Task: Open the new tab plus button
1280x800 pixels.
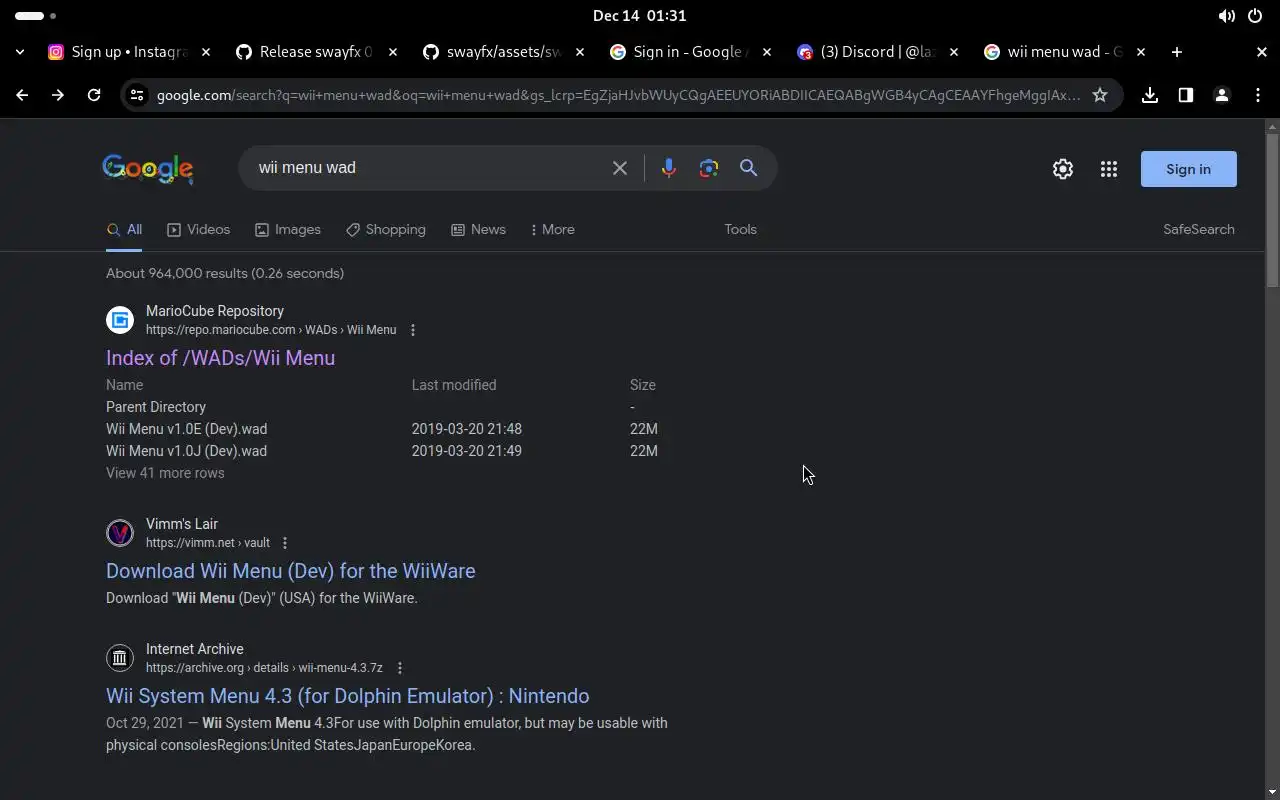Action: tap(1177, 52)
